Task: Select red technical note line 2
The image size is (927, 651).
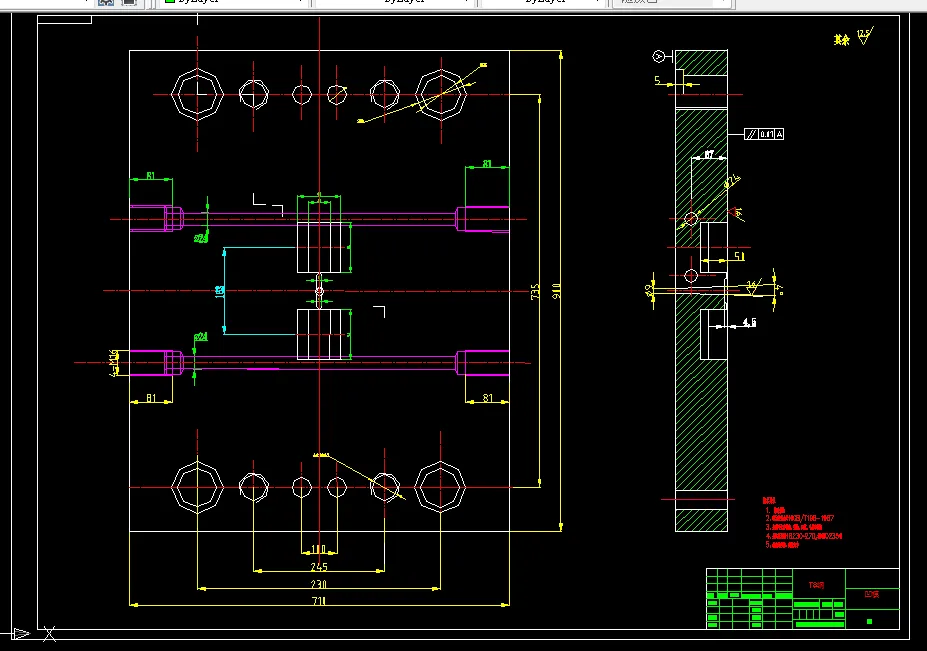Action: point(799,518)
